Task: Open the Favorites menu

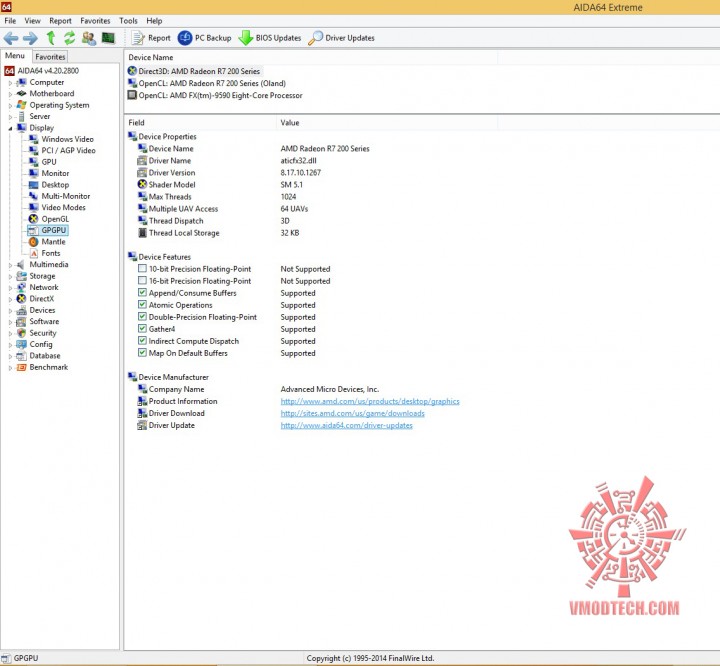Action: (95, 21)
